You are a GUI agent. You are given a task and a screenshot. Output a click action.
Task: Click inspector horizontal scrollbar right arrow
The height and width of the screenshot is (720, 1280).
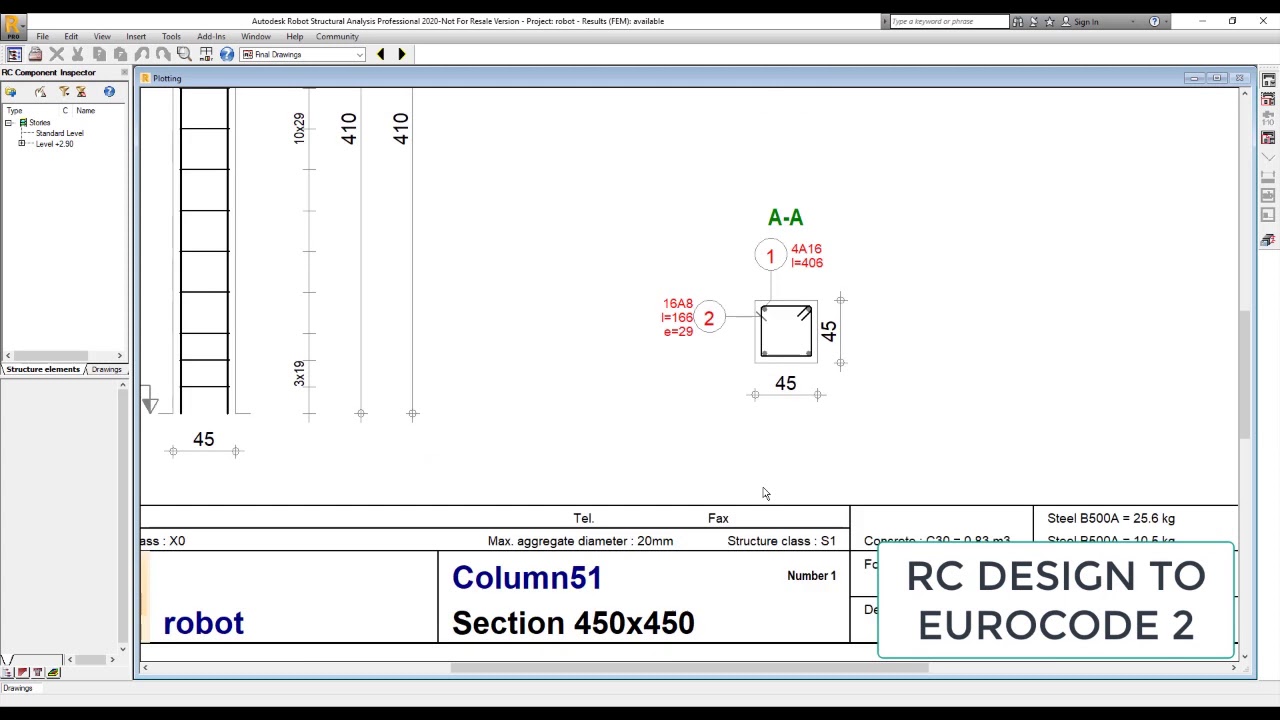(120, 355)
